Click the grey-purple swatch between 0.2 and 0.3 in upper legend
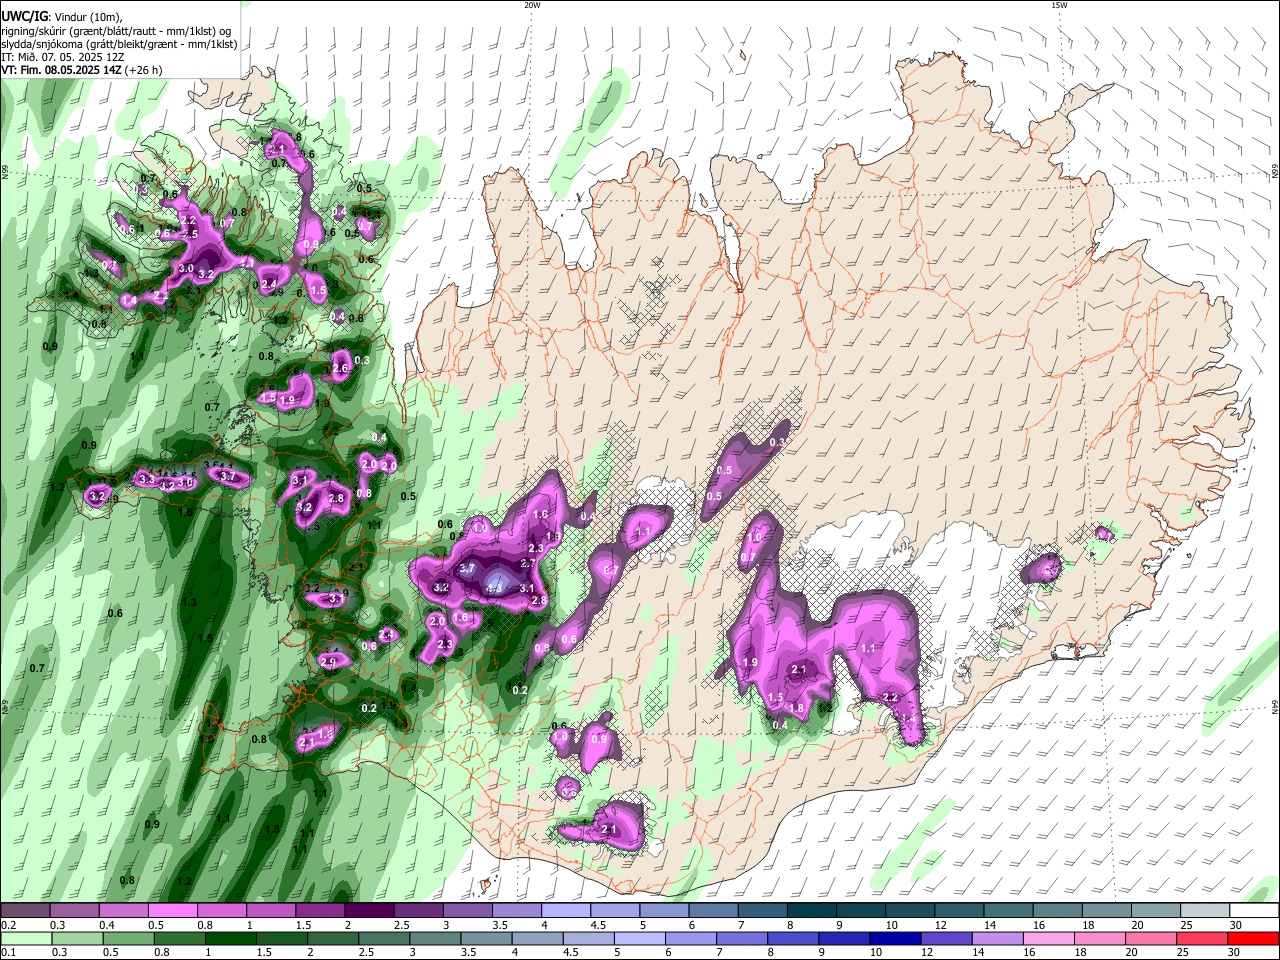 point(26,910)
